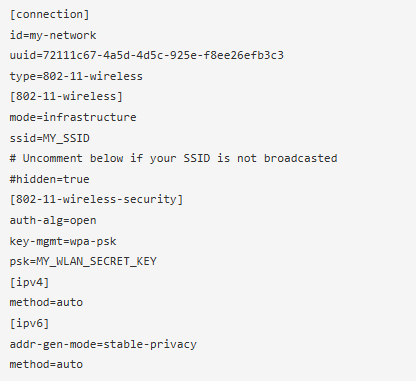Click the 'Uncomment below' comment line
This screenshot has height=381, width=416.
(x=173, y=158)
